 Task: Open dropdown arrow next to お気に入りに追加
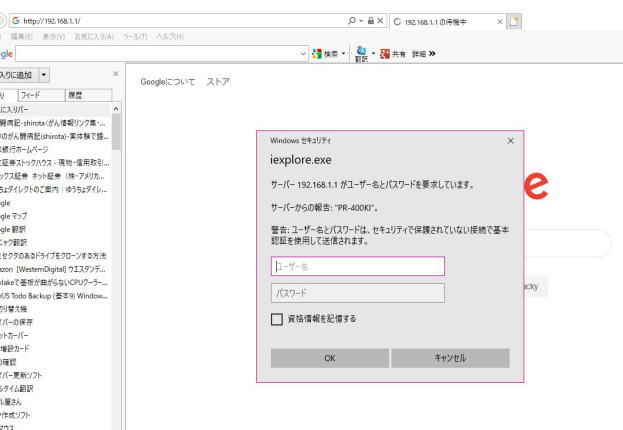coord(44,75)
